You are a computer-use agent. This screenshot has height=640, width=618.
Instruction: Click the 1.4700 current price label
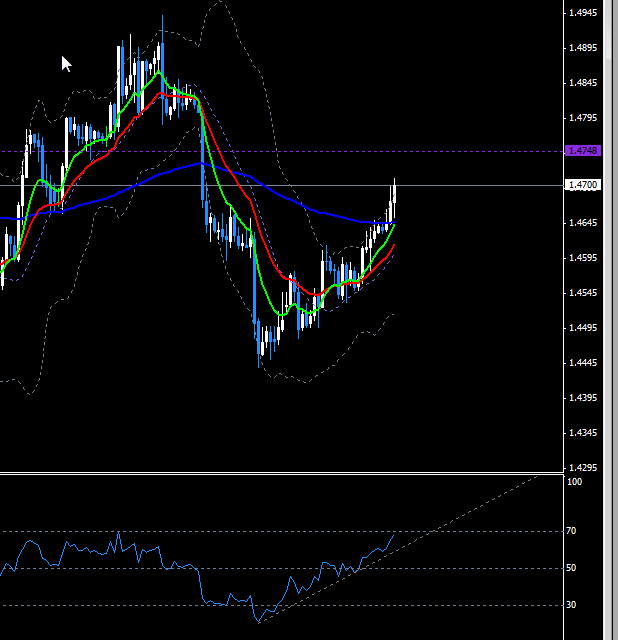point(582,185)
